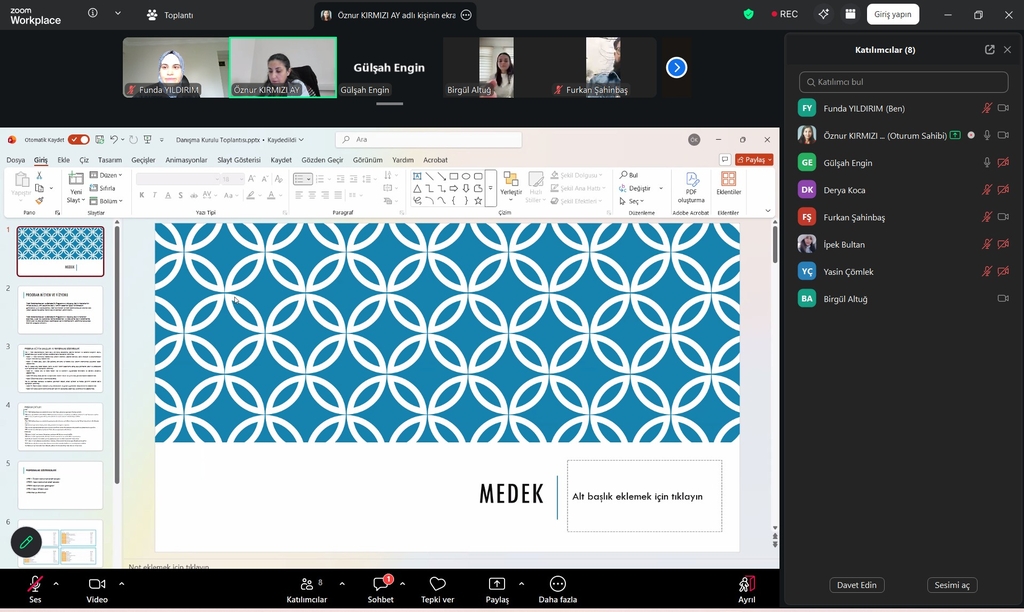Open the Sohbet chat panel
This screenshot has height=612, width=1024.
click(380, 585)
